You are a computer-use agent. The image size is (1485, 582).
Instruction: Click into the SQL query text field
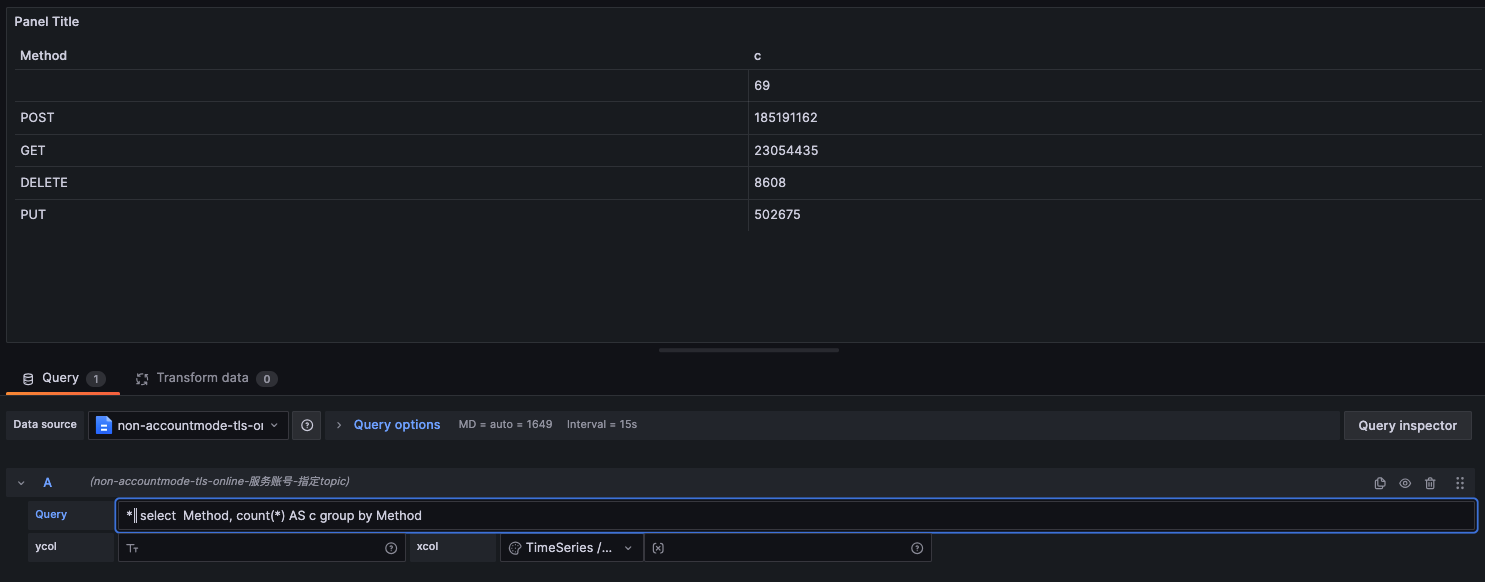pos(796,516)
